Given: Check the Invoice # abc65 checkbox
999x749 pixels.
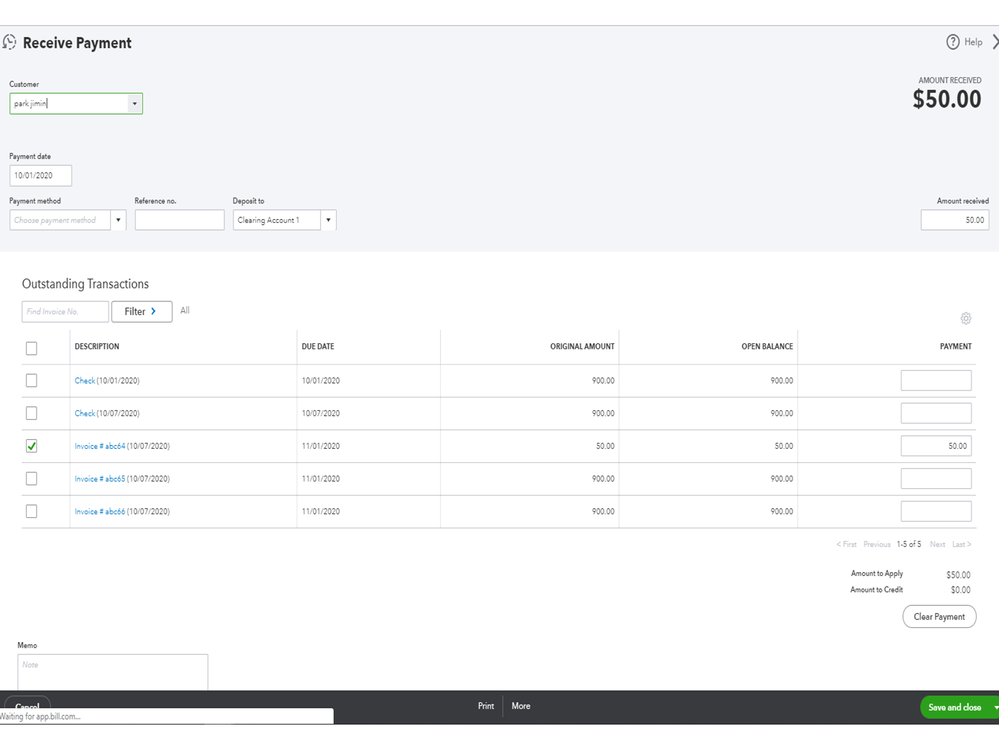Looking at the screenshot, I should tap(31, 478).
